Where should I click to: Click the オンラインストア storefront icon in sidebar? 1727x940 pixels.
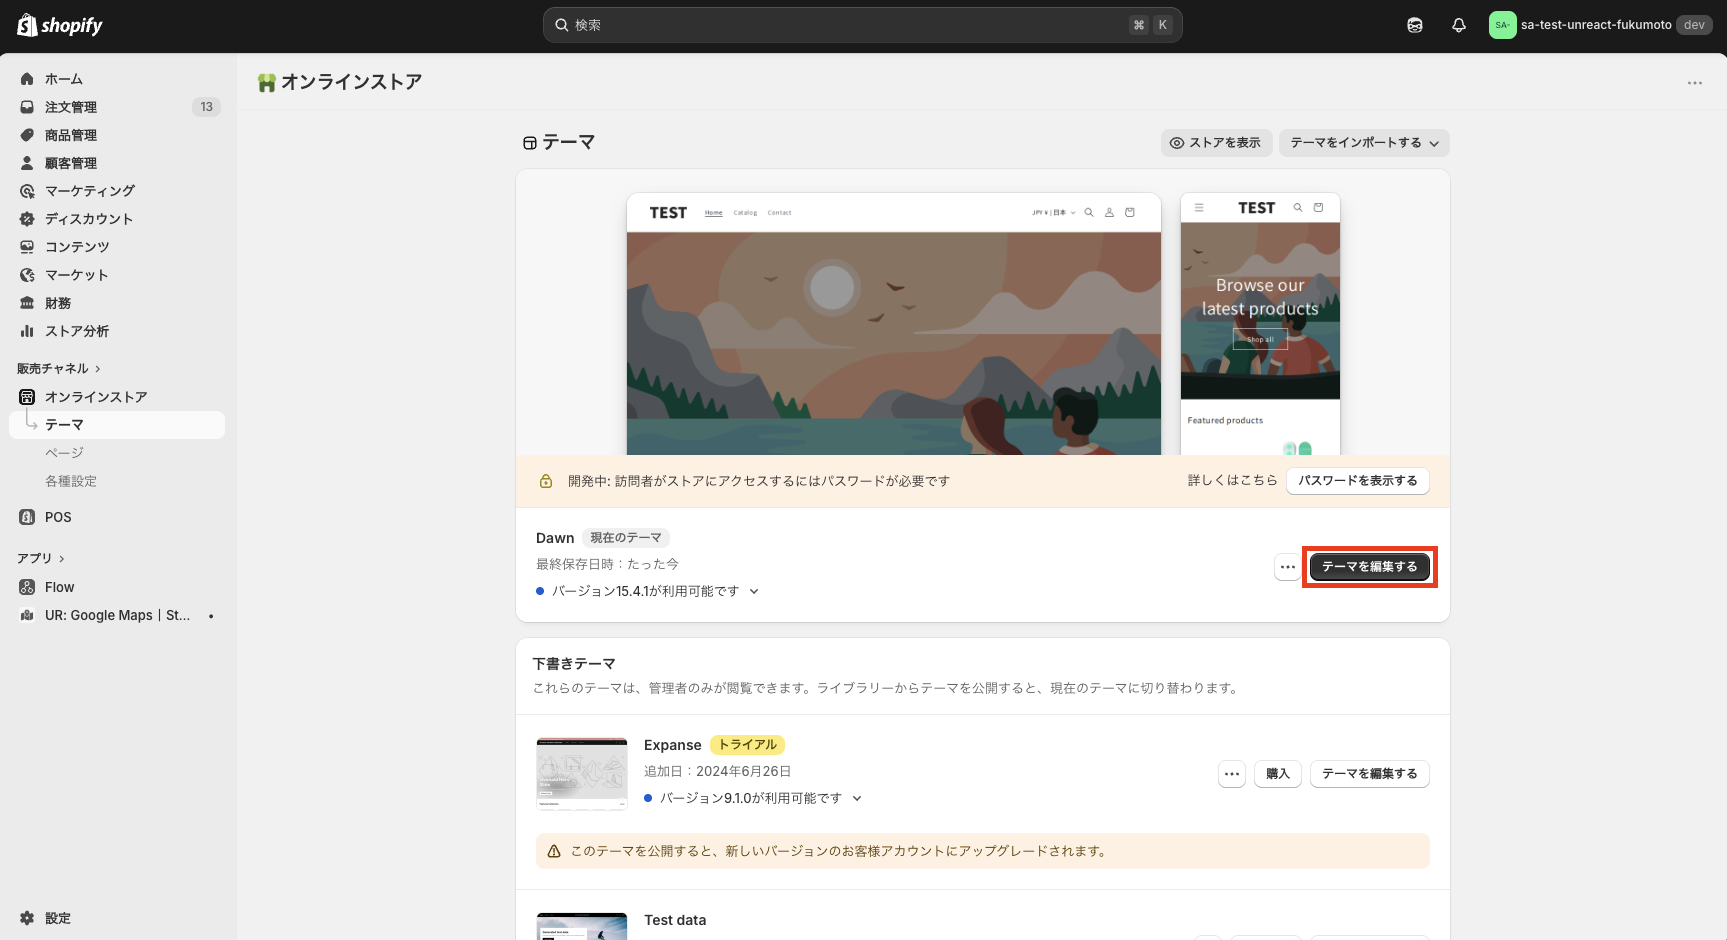click(x=27, y=397)
